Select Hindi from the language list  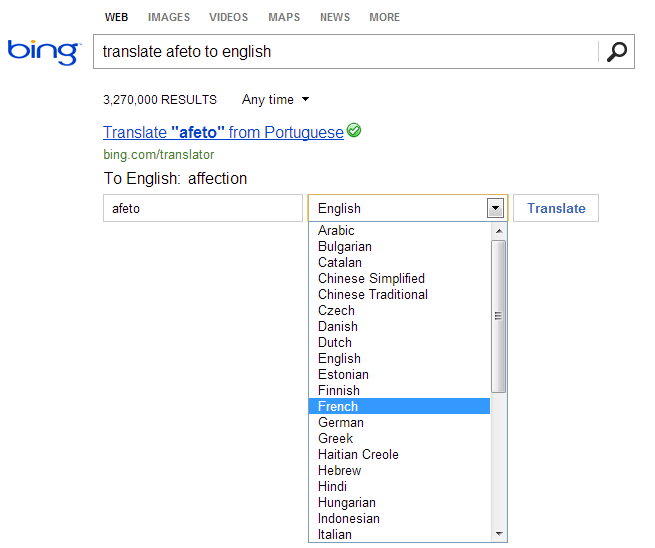point(399,487)
